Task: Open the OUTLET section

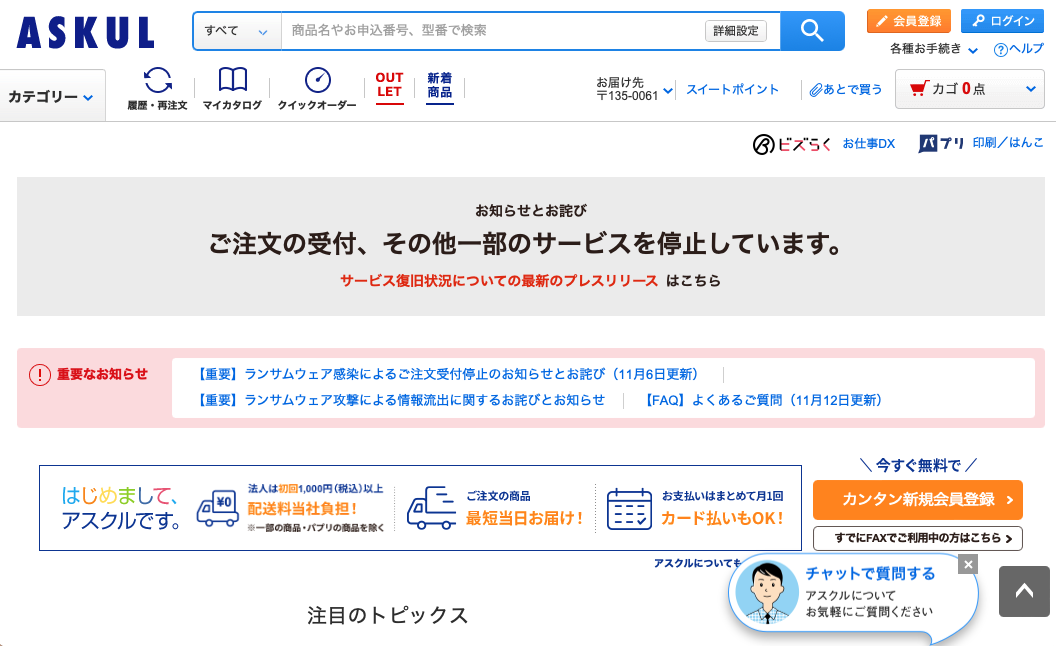Action: click(x=389, y=86)
